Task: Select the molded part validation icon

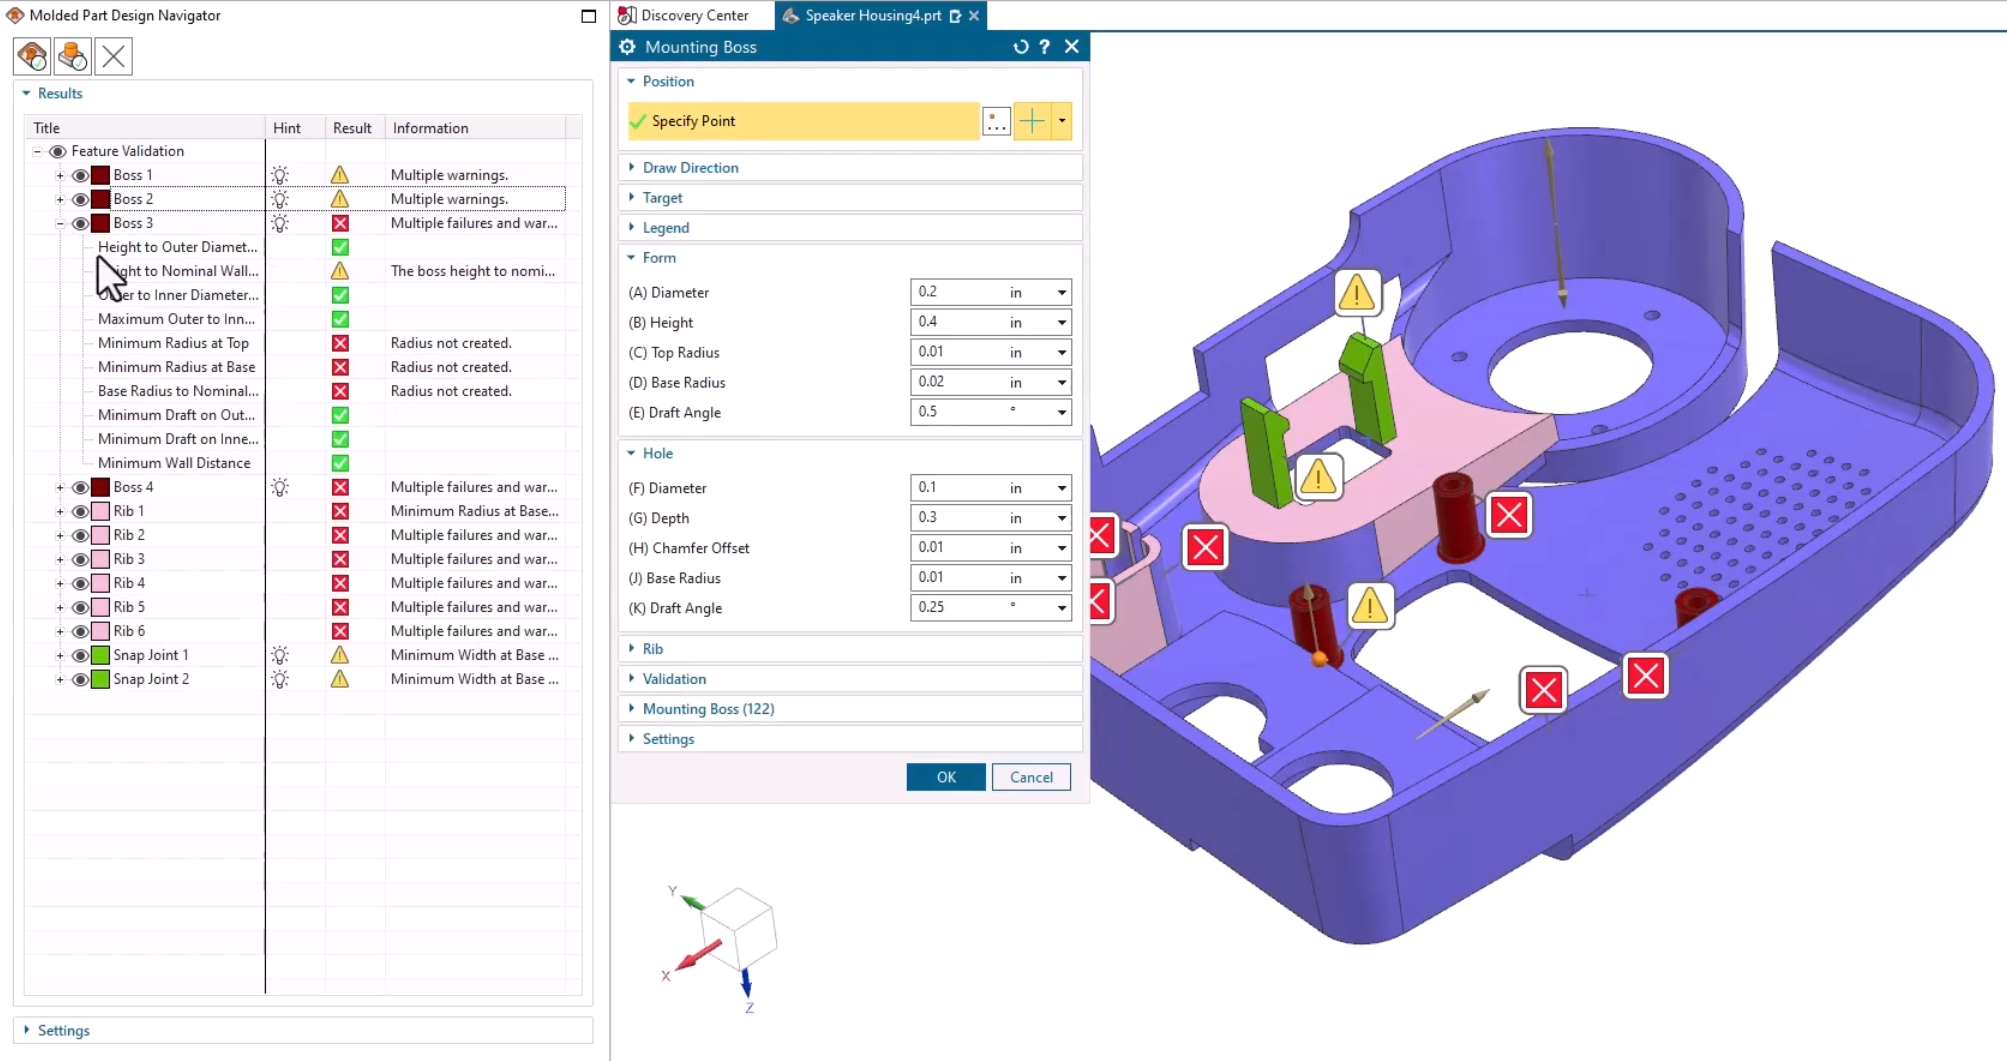Action: point(30,56)
